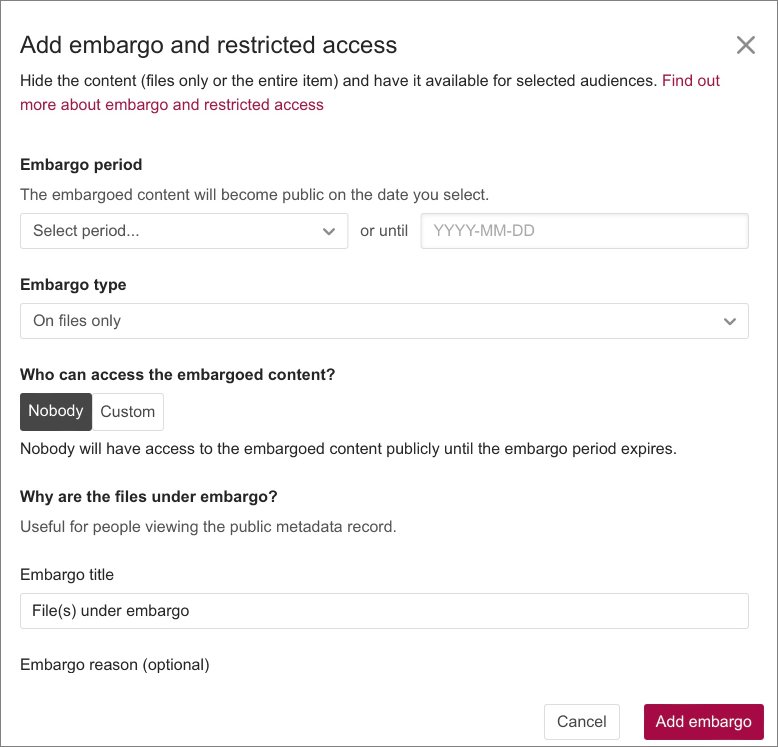This screenshot has width=778, height=747.
Task: Focus the YYYY-MM-DD date field
Action: (x=584, y=231)
